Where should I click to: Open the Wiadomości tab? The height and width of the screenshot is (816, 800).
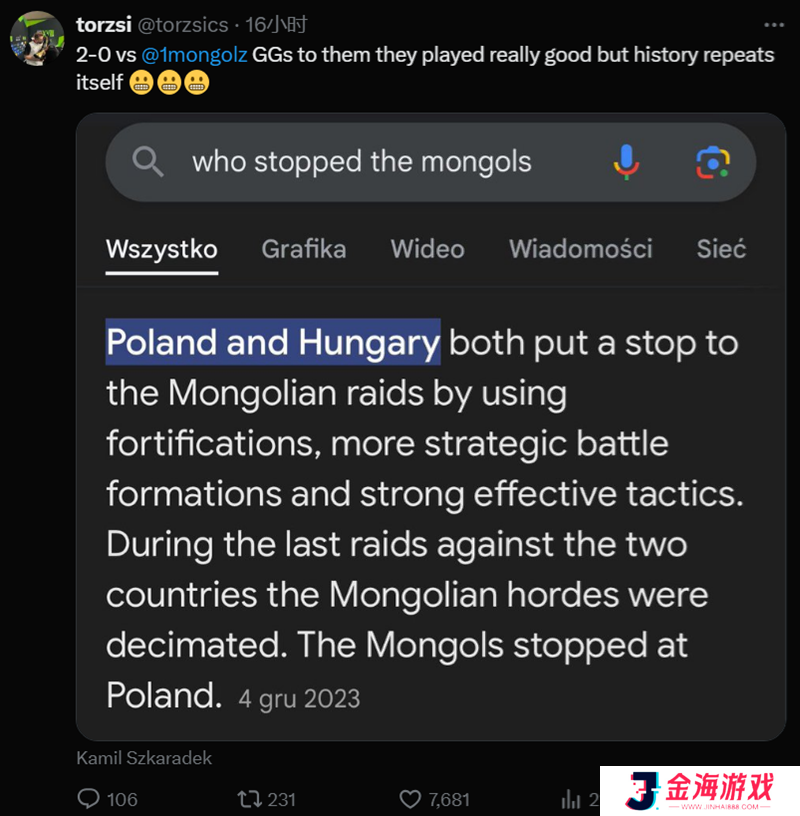tap(580, 249)
